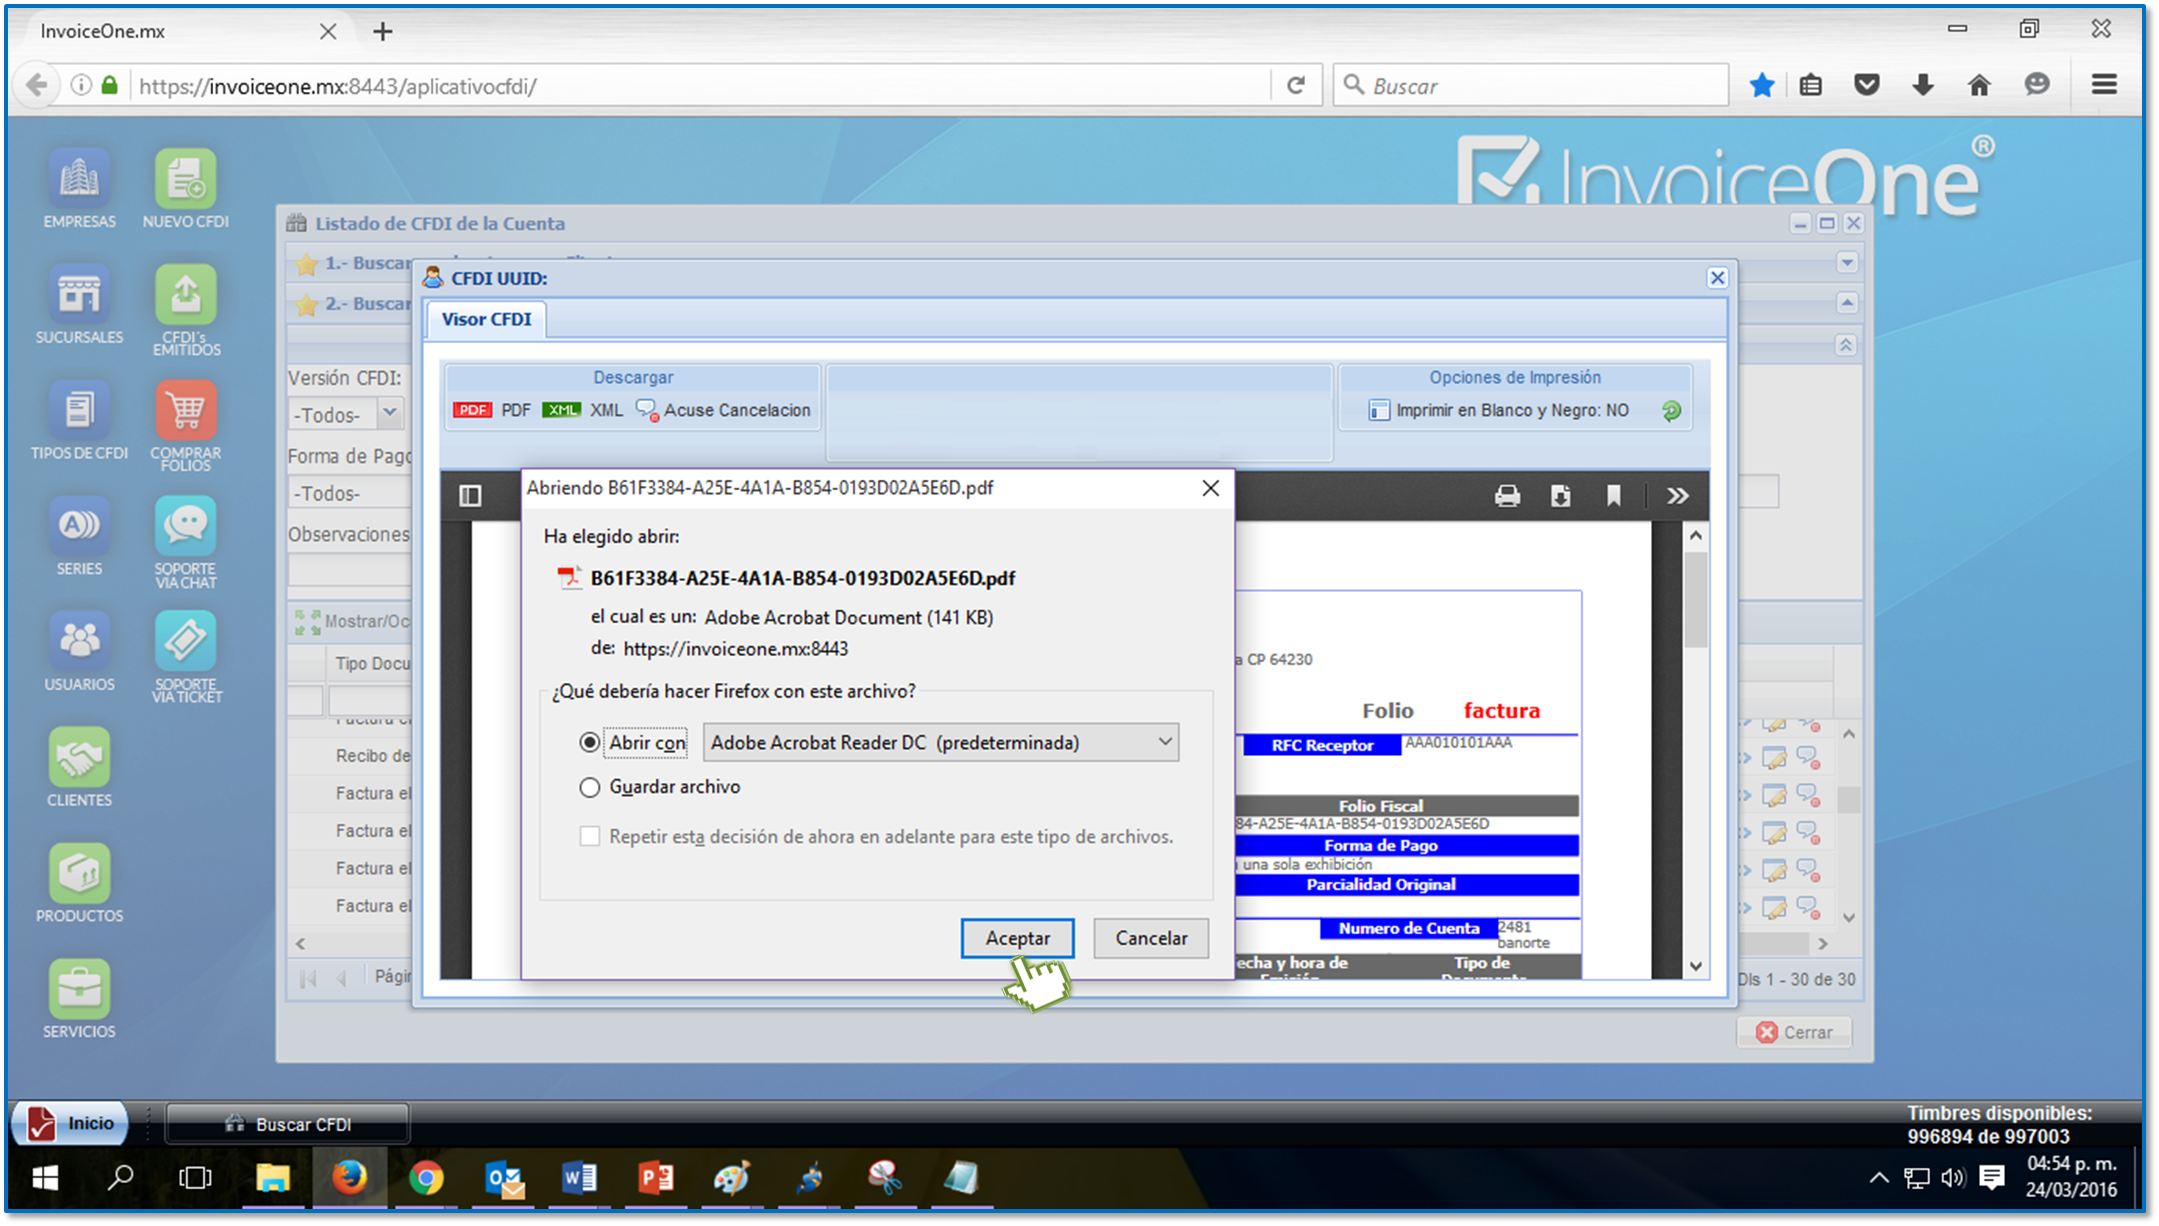This screenshot has width=2159, height=1226.
Task: Open the Versión CFDI -Todos- dropdown
Action: (346, 414)
